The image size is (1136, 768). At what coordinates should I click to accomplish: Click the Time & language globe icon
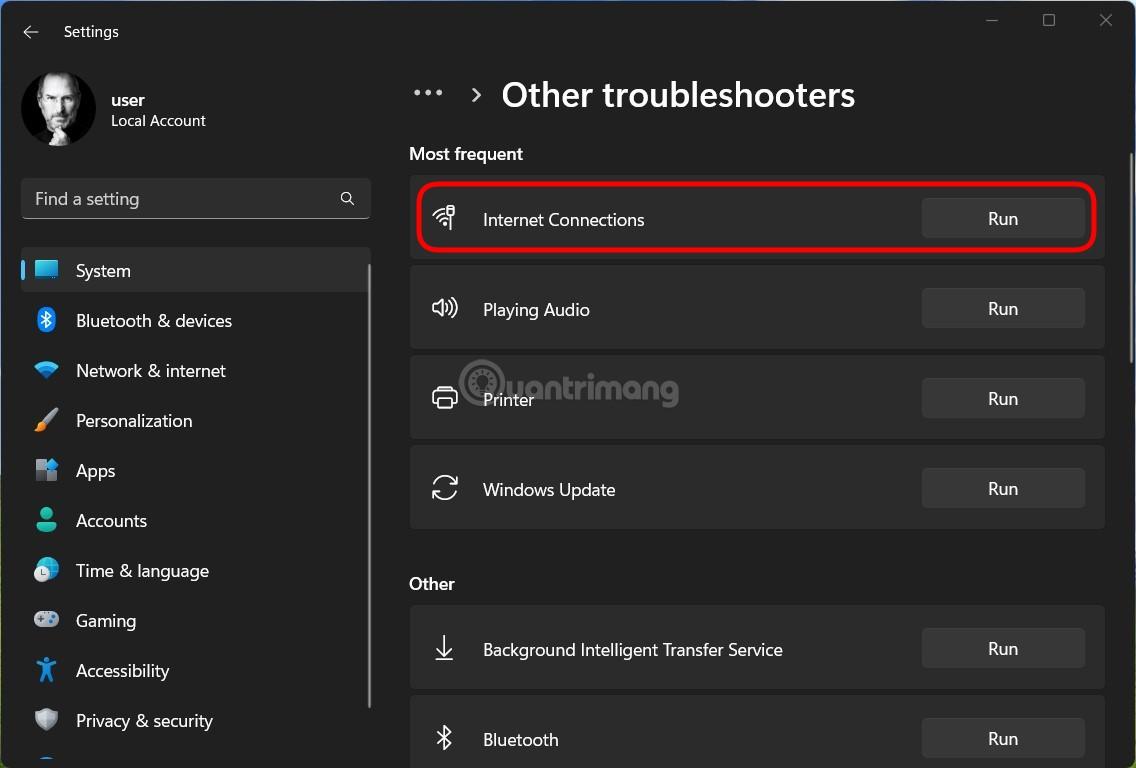click(x=46, y=570)
